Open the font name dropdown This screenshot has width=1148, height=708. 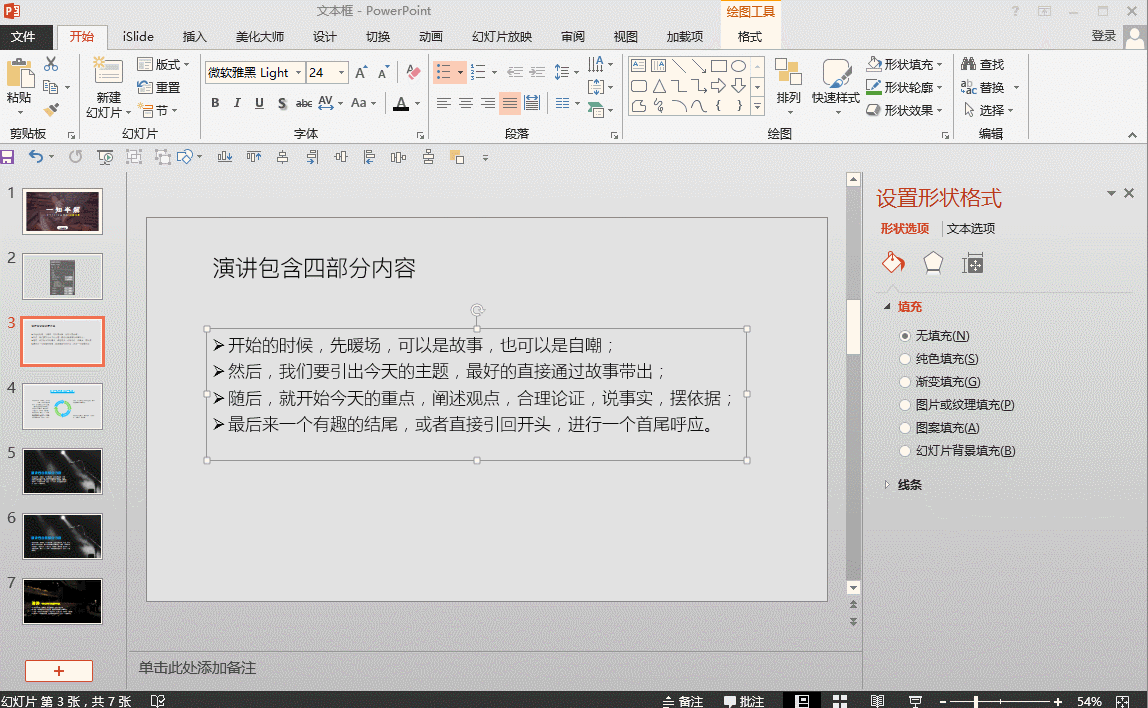[x=298, y=73]
